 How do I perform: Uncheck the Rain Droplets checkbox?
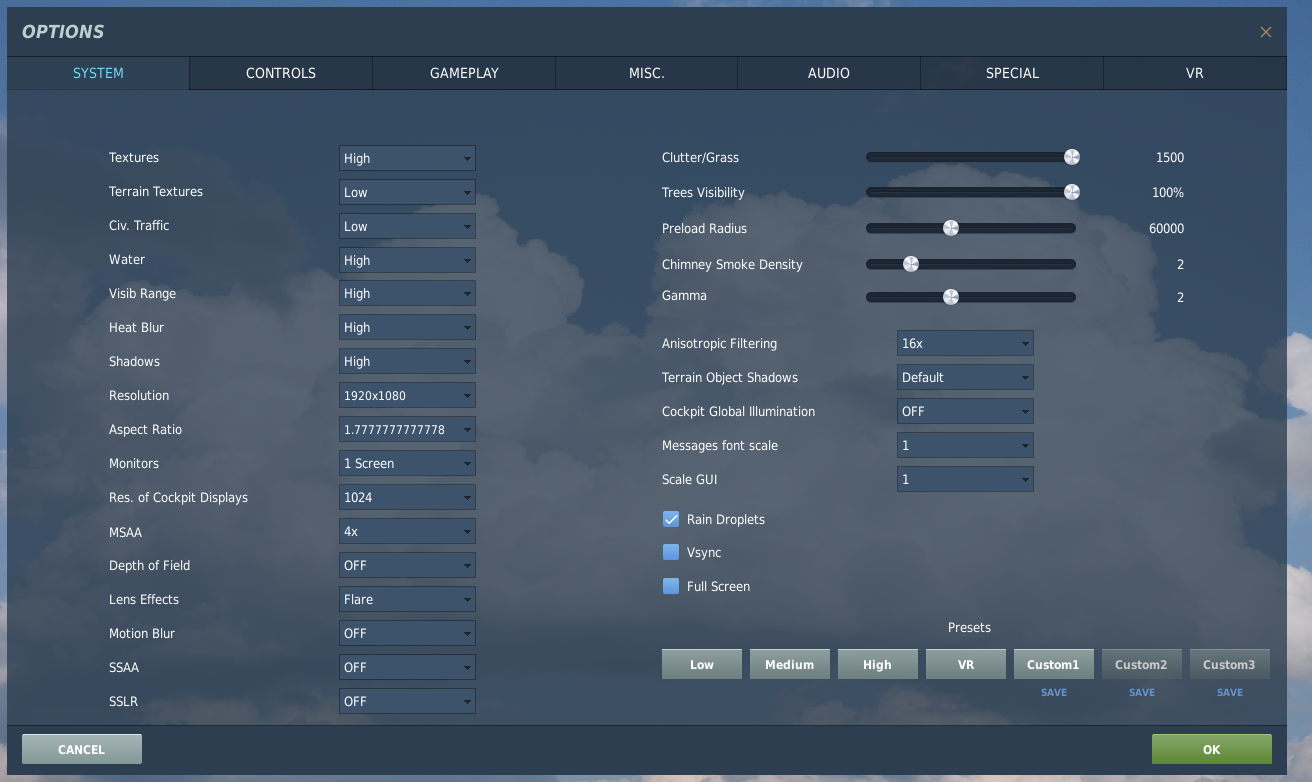tap(671, 519)
